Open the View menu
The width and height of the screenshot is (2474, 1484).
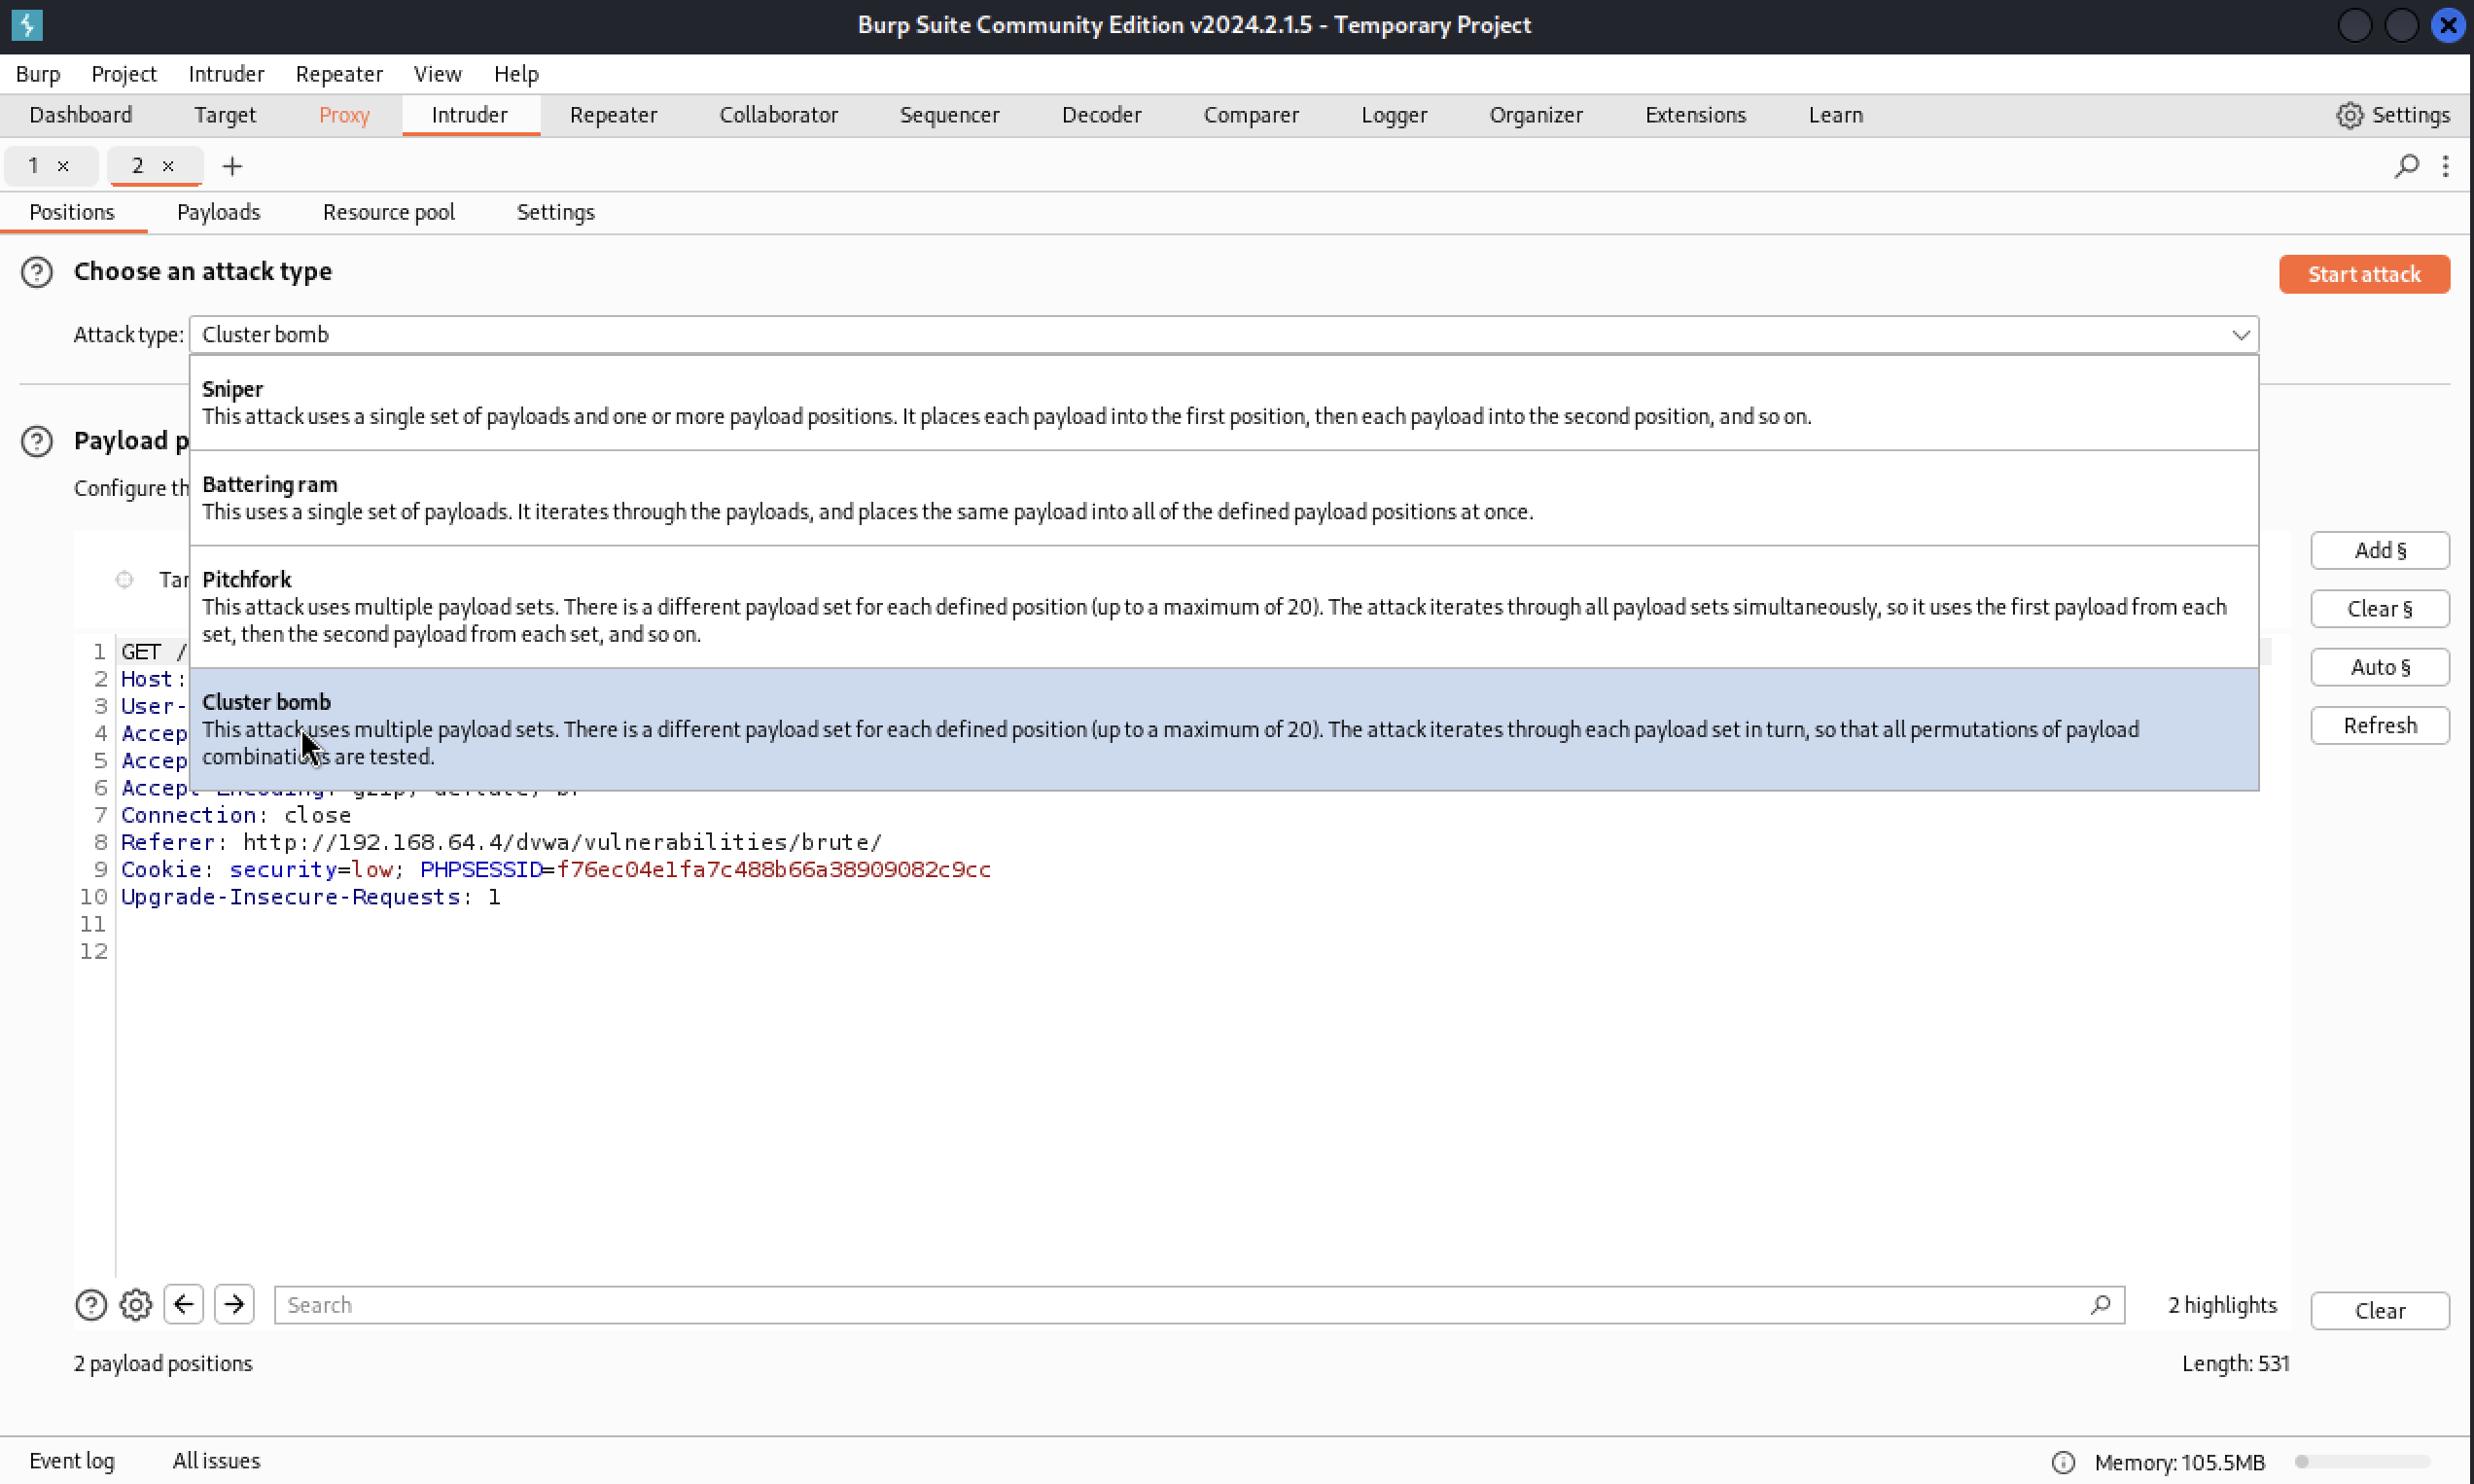click(438, 74)
